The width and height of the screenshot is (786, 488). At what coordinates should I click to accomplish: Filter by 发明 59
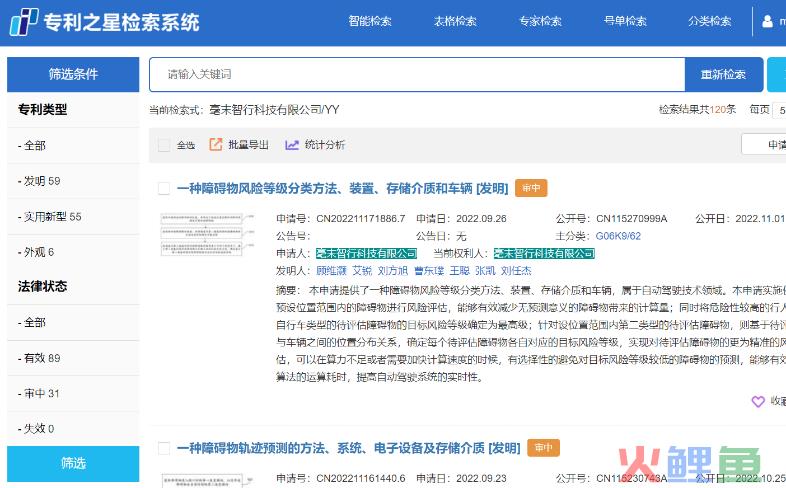point(39,181)
